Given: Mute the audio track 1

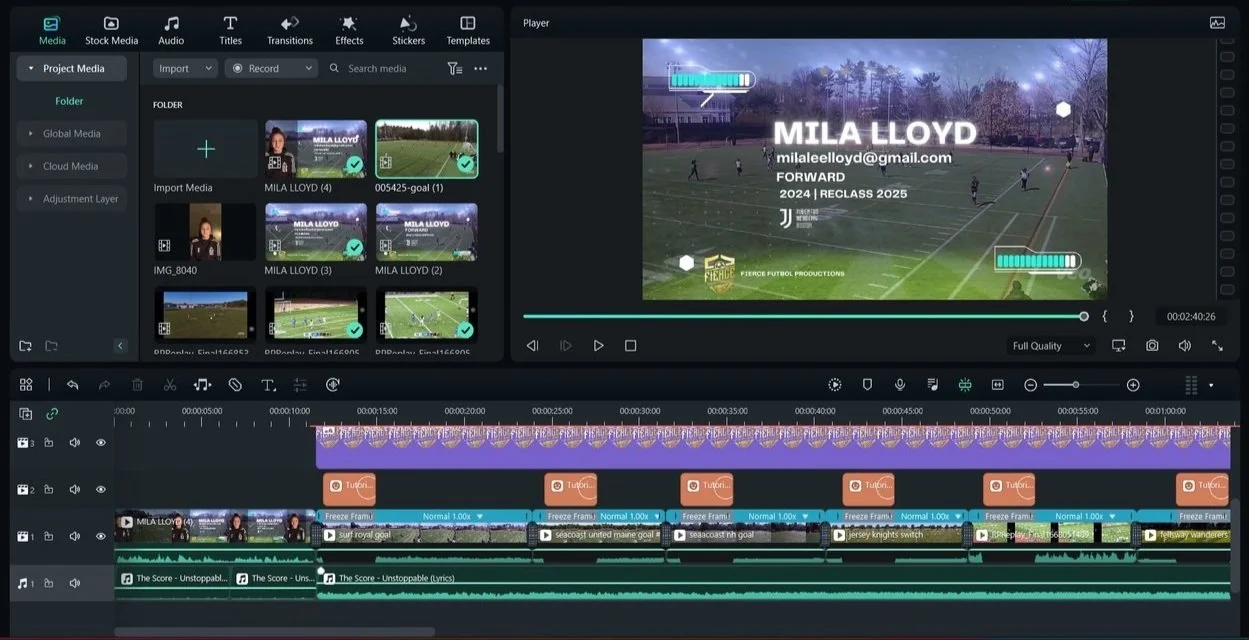Looking at the screenshot, I should click(74, 583).
